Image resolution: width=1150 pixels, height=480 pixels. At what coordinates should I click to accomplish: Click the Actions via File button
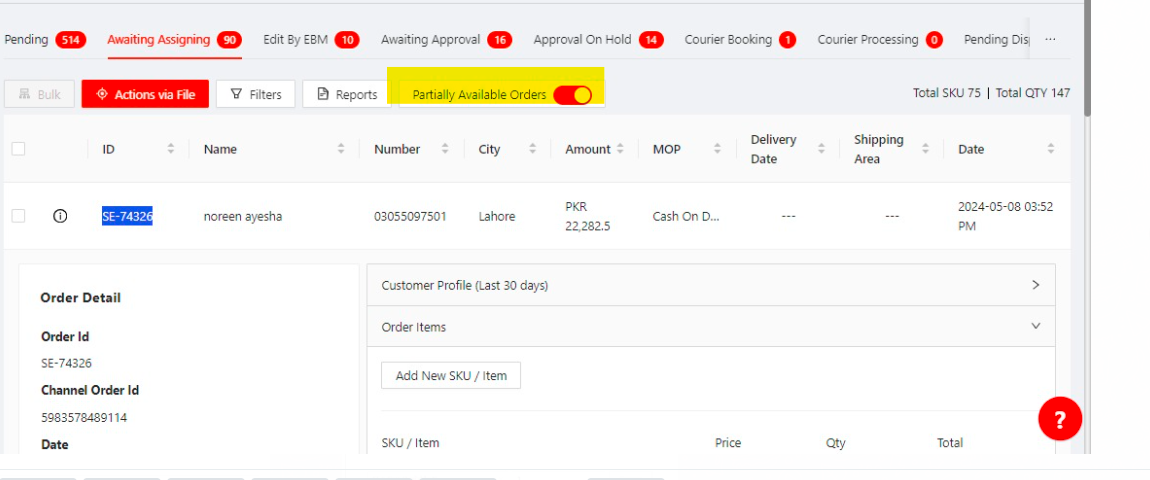[x=145, y=94]
